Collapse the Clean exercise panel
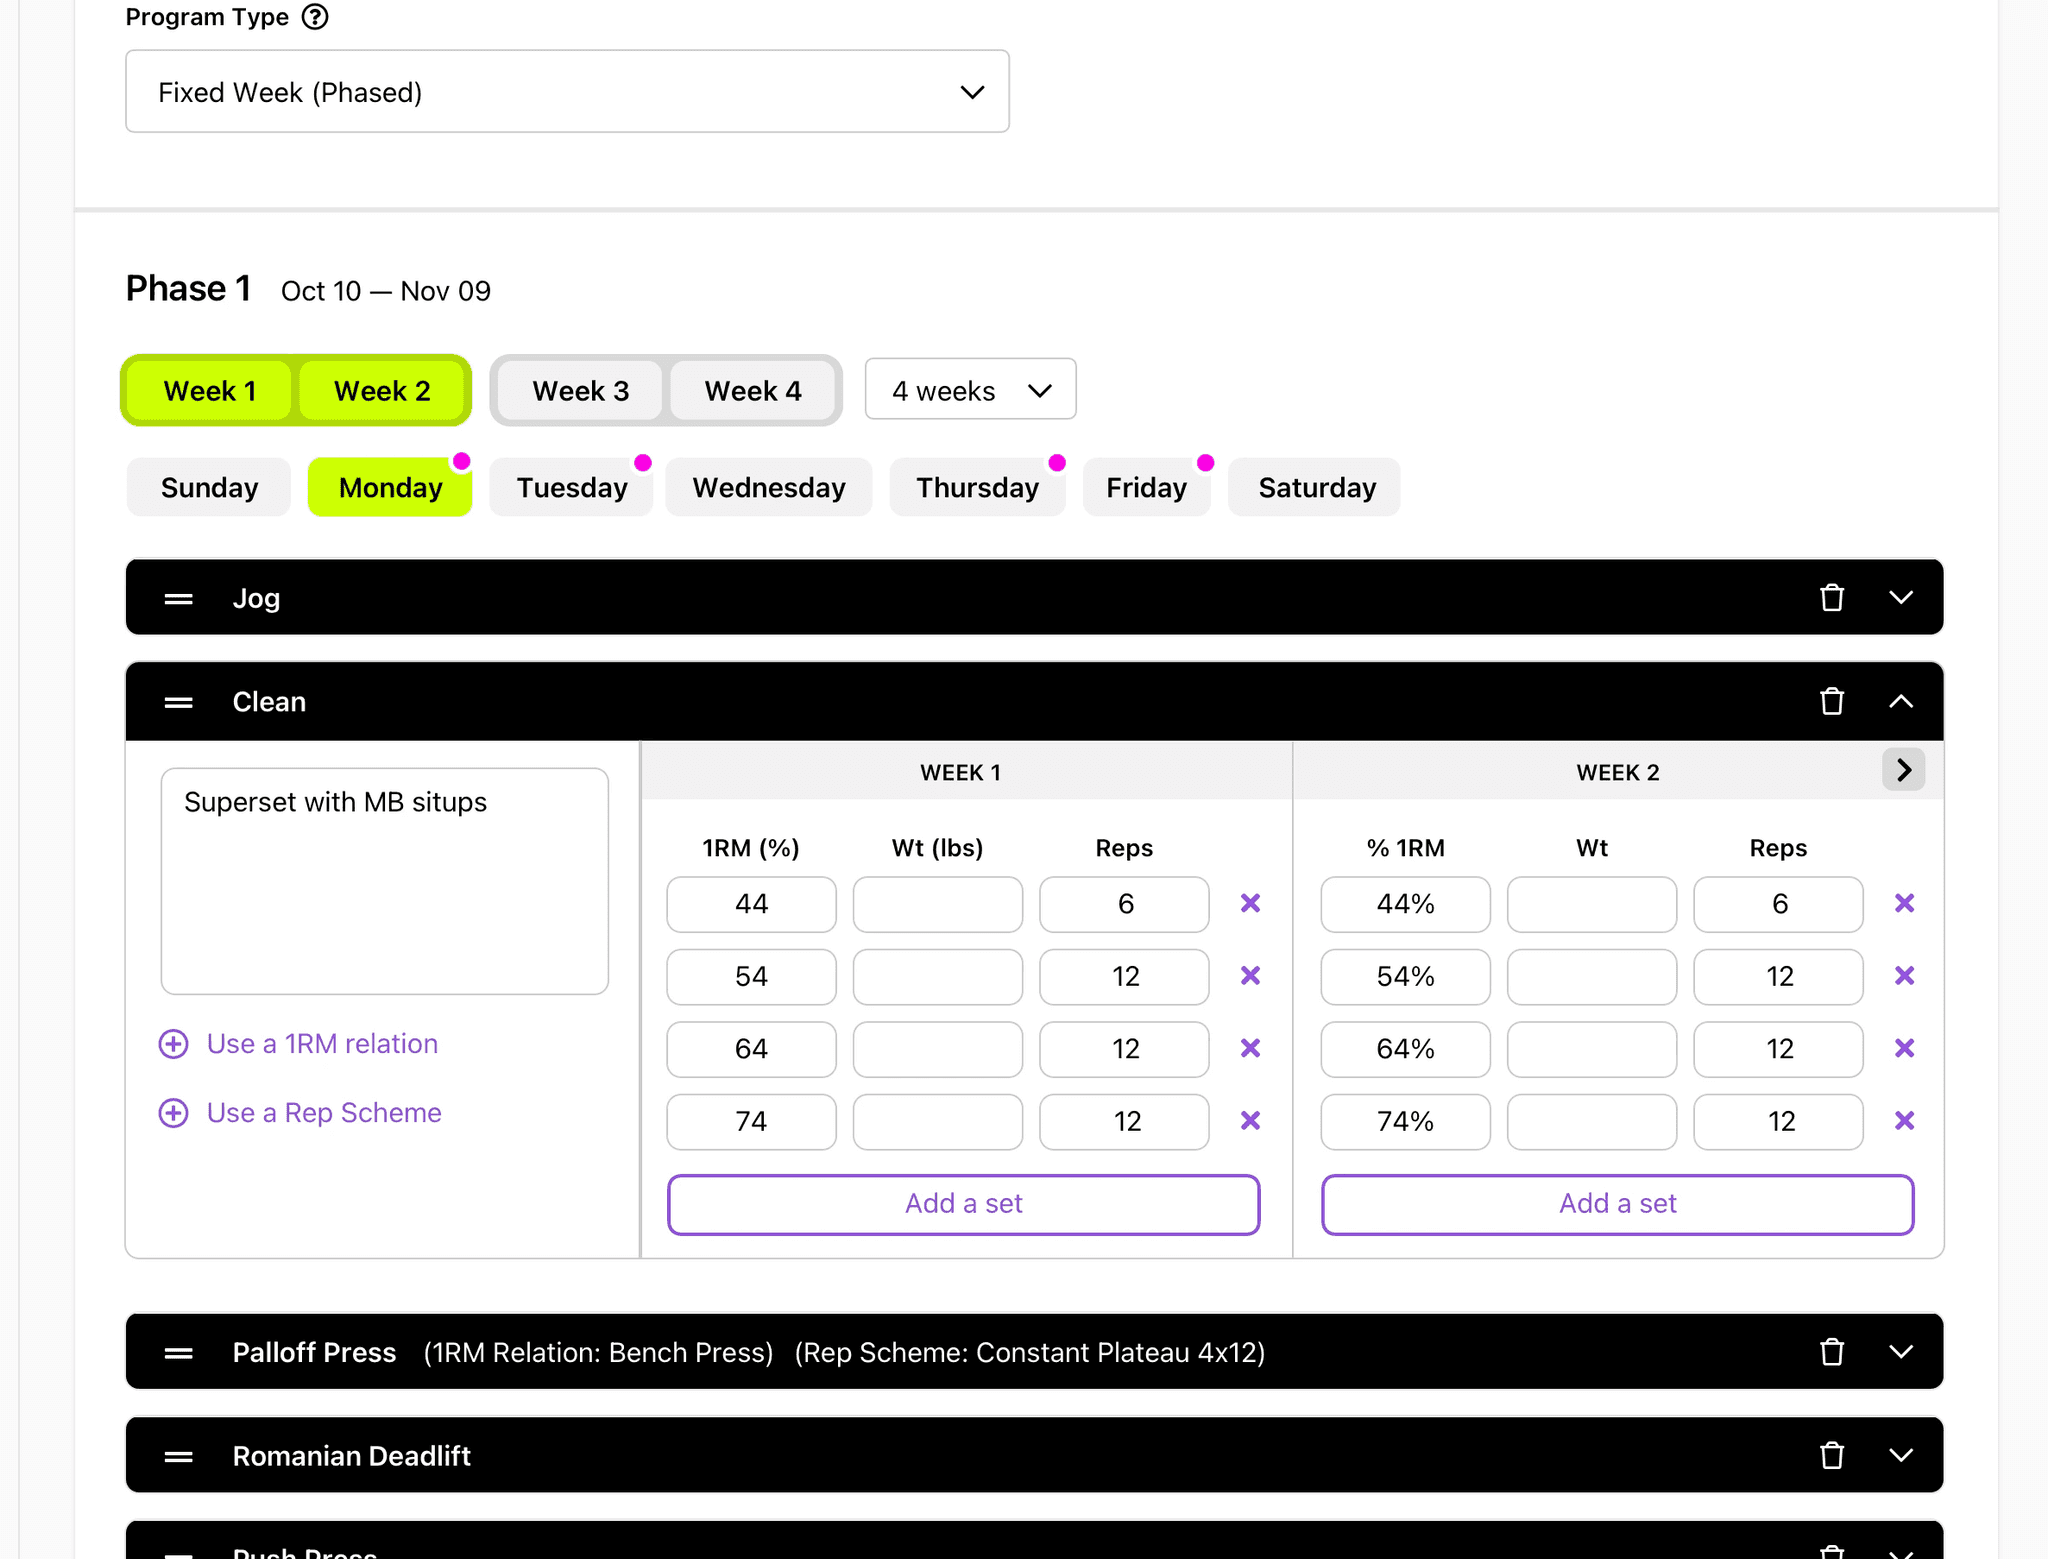The image size is (2048, 1559). tap(1900, 702)
